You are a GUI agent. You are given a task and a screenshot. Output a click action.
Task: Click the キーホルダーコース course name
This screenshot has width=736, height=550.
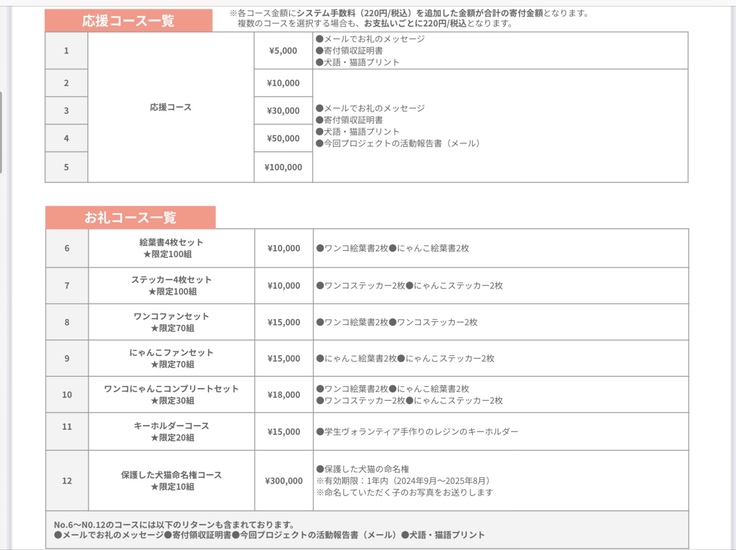[171, 426]
